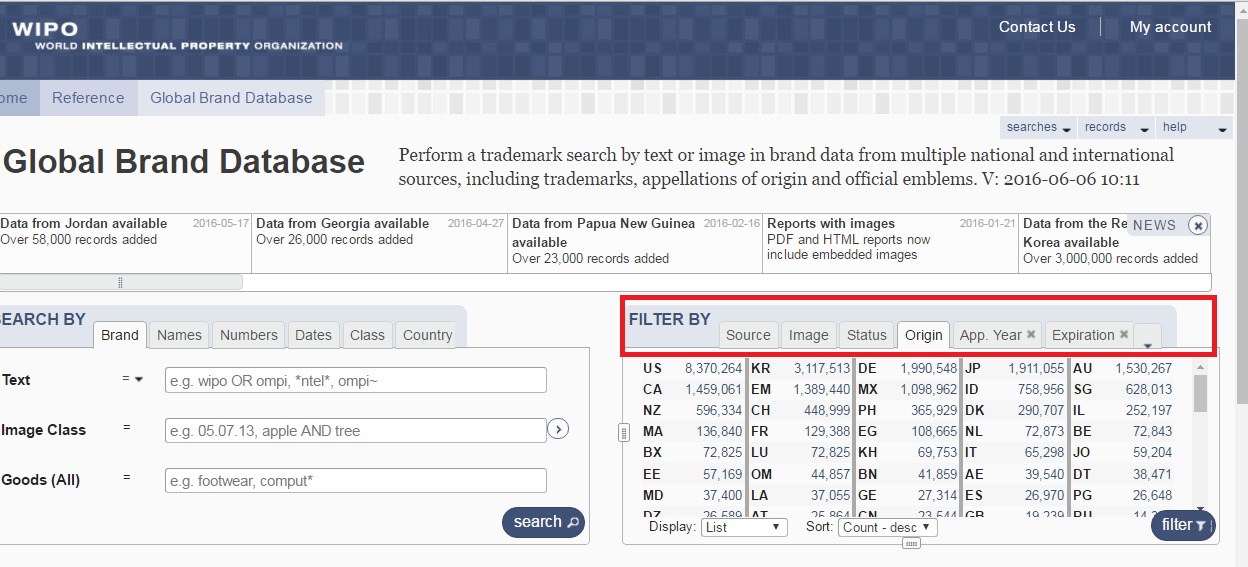The width and height of the screenshot is (1248, 567).
Task: Open the Image Class arrow helper
Action: (x=558, y=429)
